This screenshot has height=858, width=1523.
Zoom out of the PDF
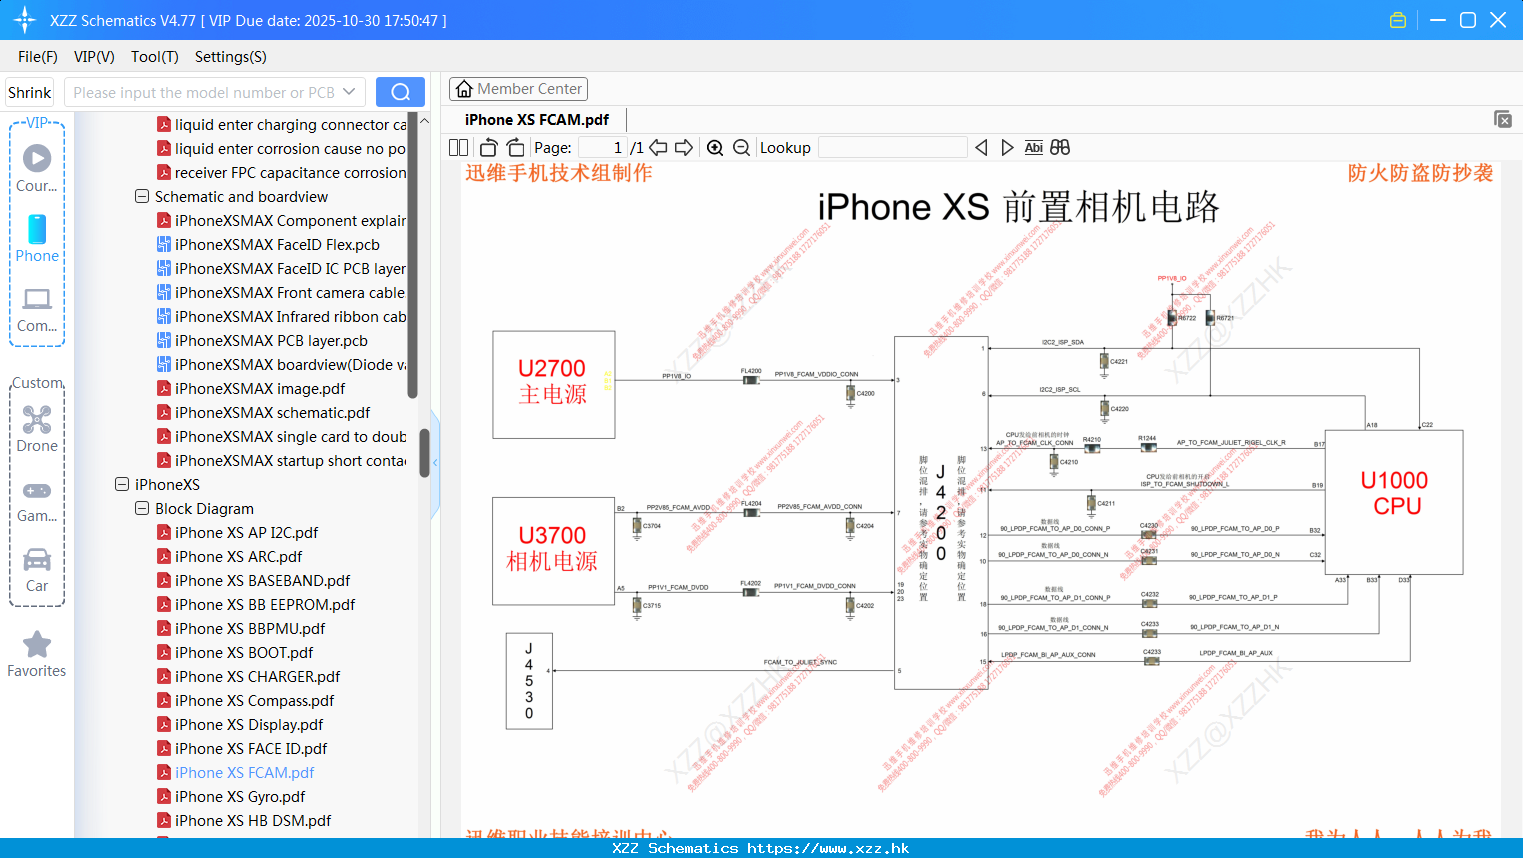[741, 147]
